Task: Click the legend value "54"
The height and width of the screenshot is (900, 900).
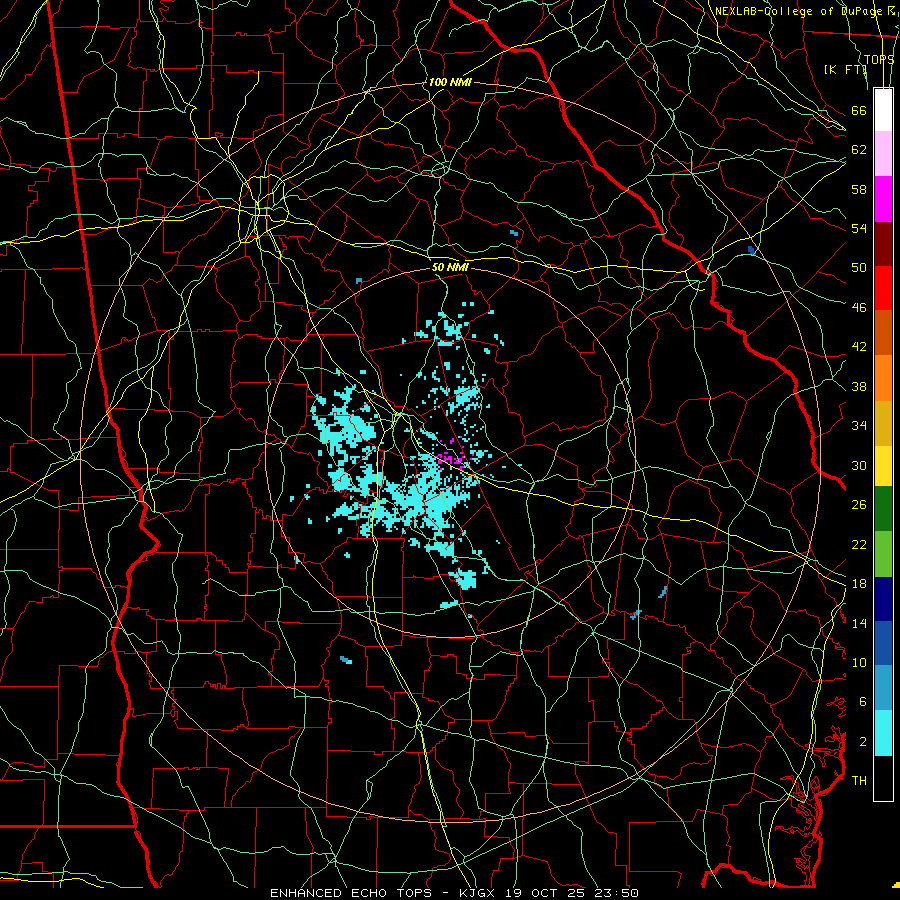Action: point(859,228)
